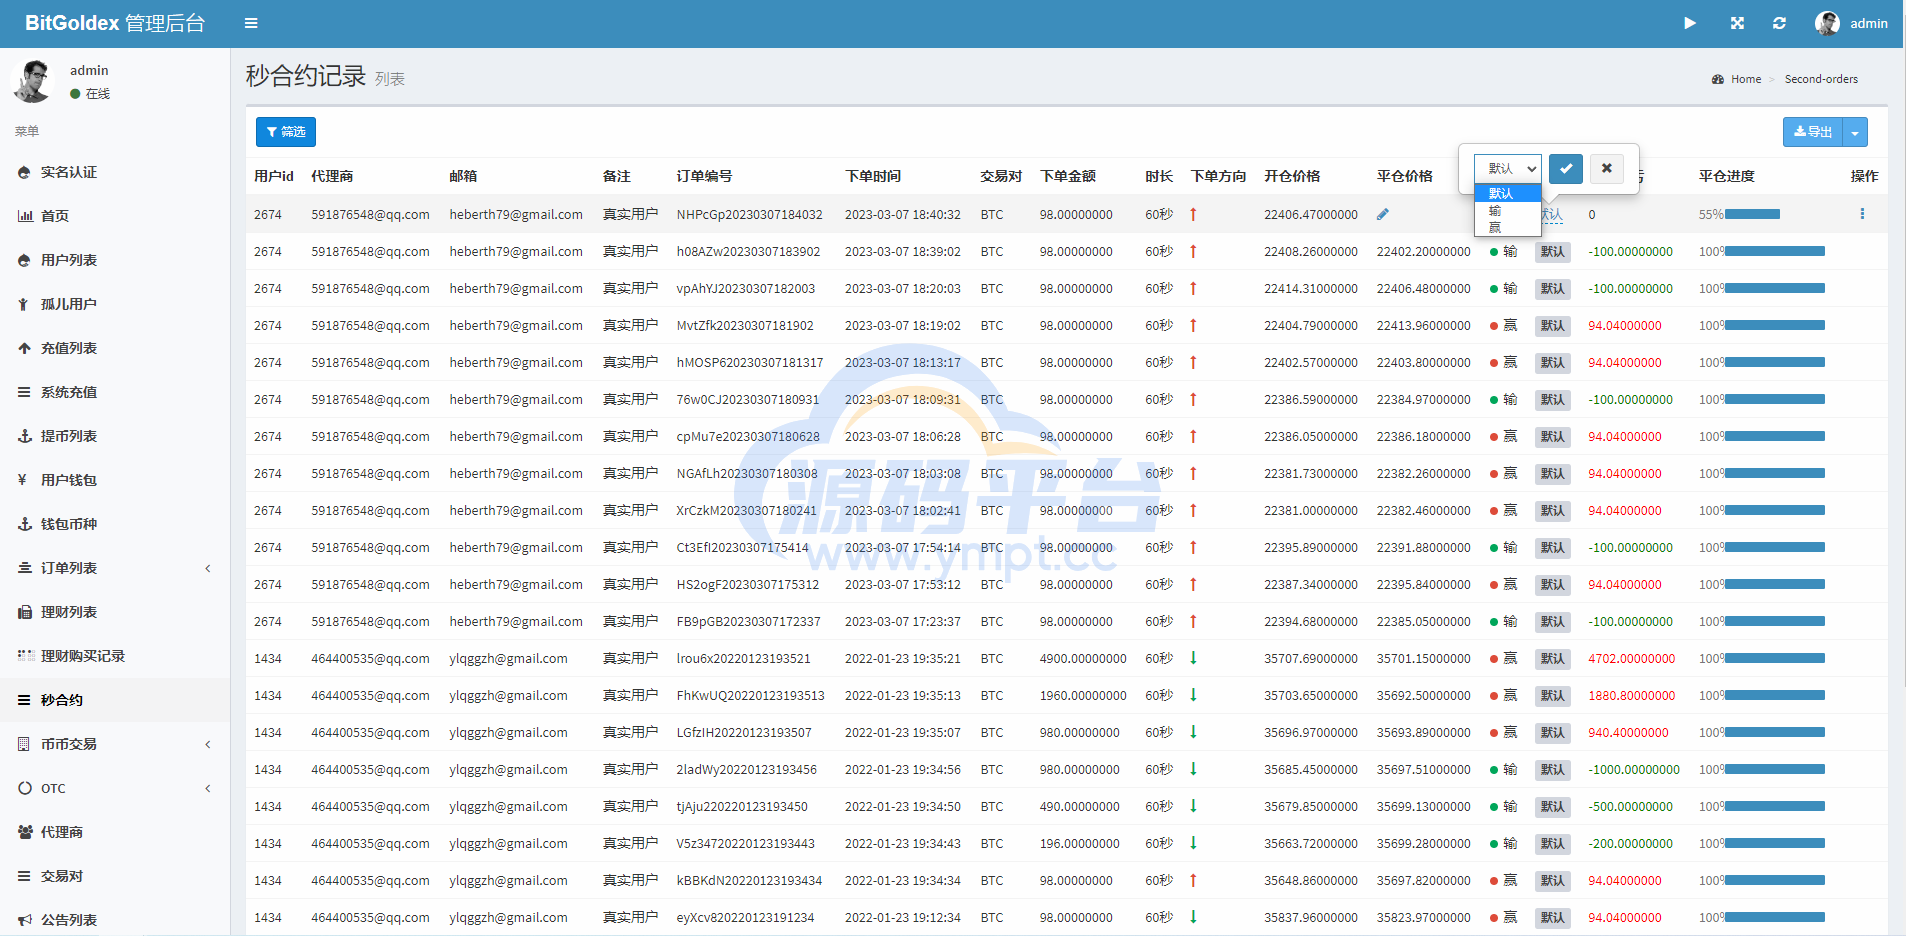Viewport: 1906px width, 936px height.
Task: Click progress bar in row lrou6x20220123193521
Action: click(1775, 658)
